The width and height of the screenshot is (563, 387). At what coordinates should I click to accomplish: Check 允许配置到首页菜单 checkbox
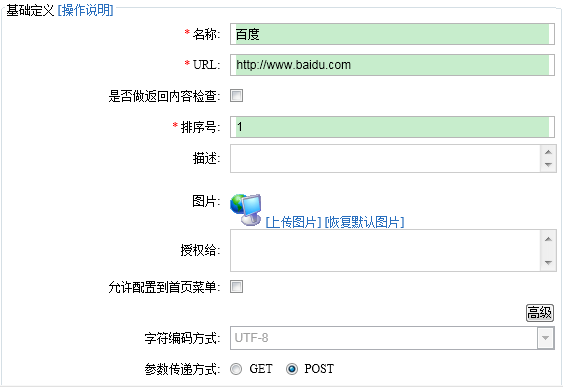[236, 286]
